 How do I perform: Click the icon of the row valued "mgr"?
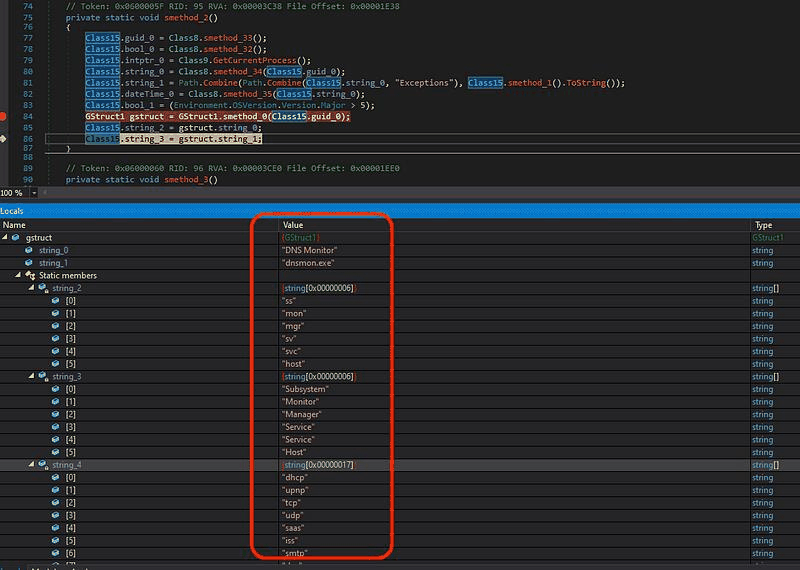tap(56, 326)
